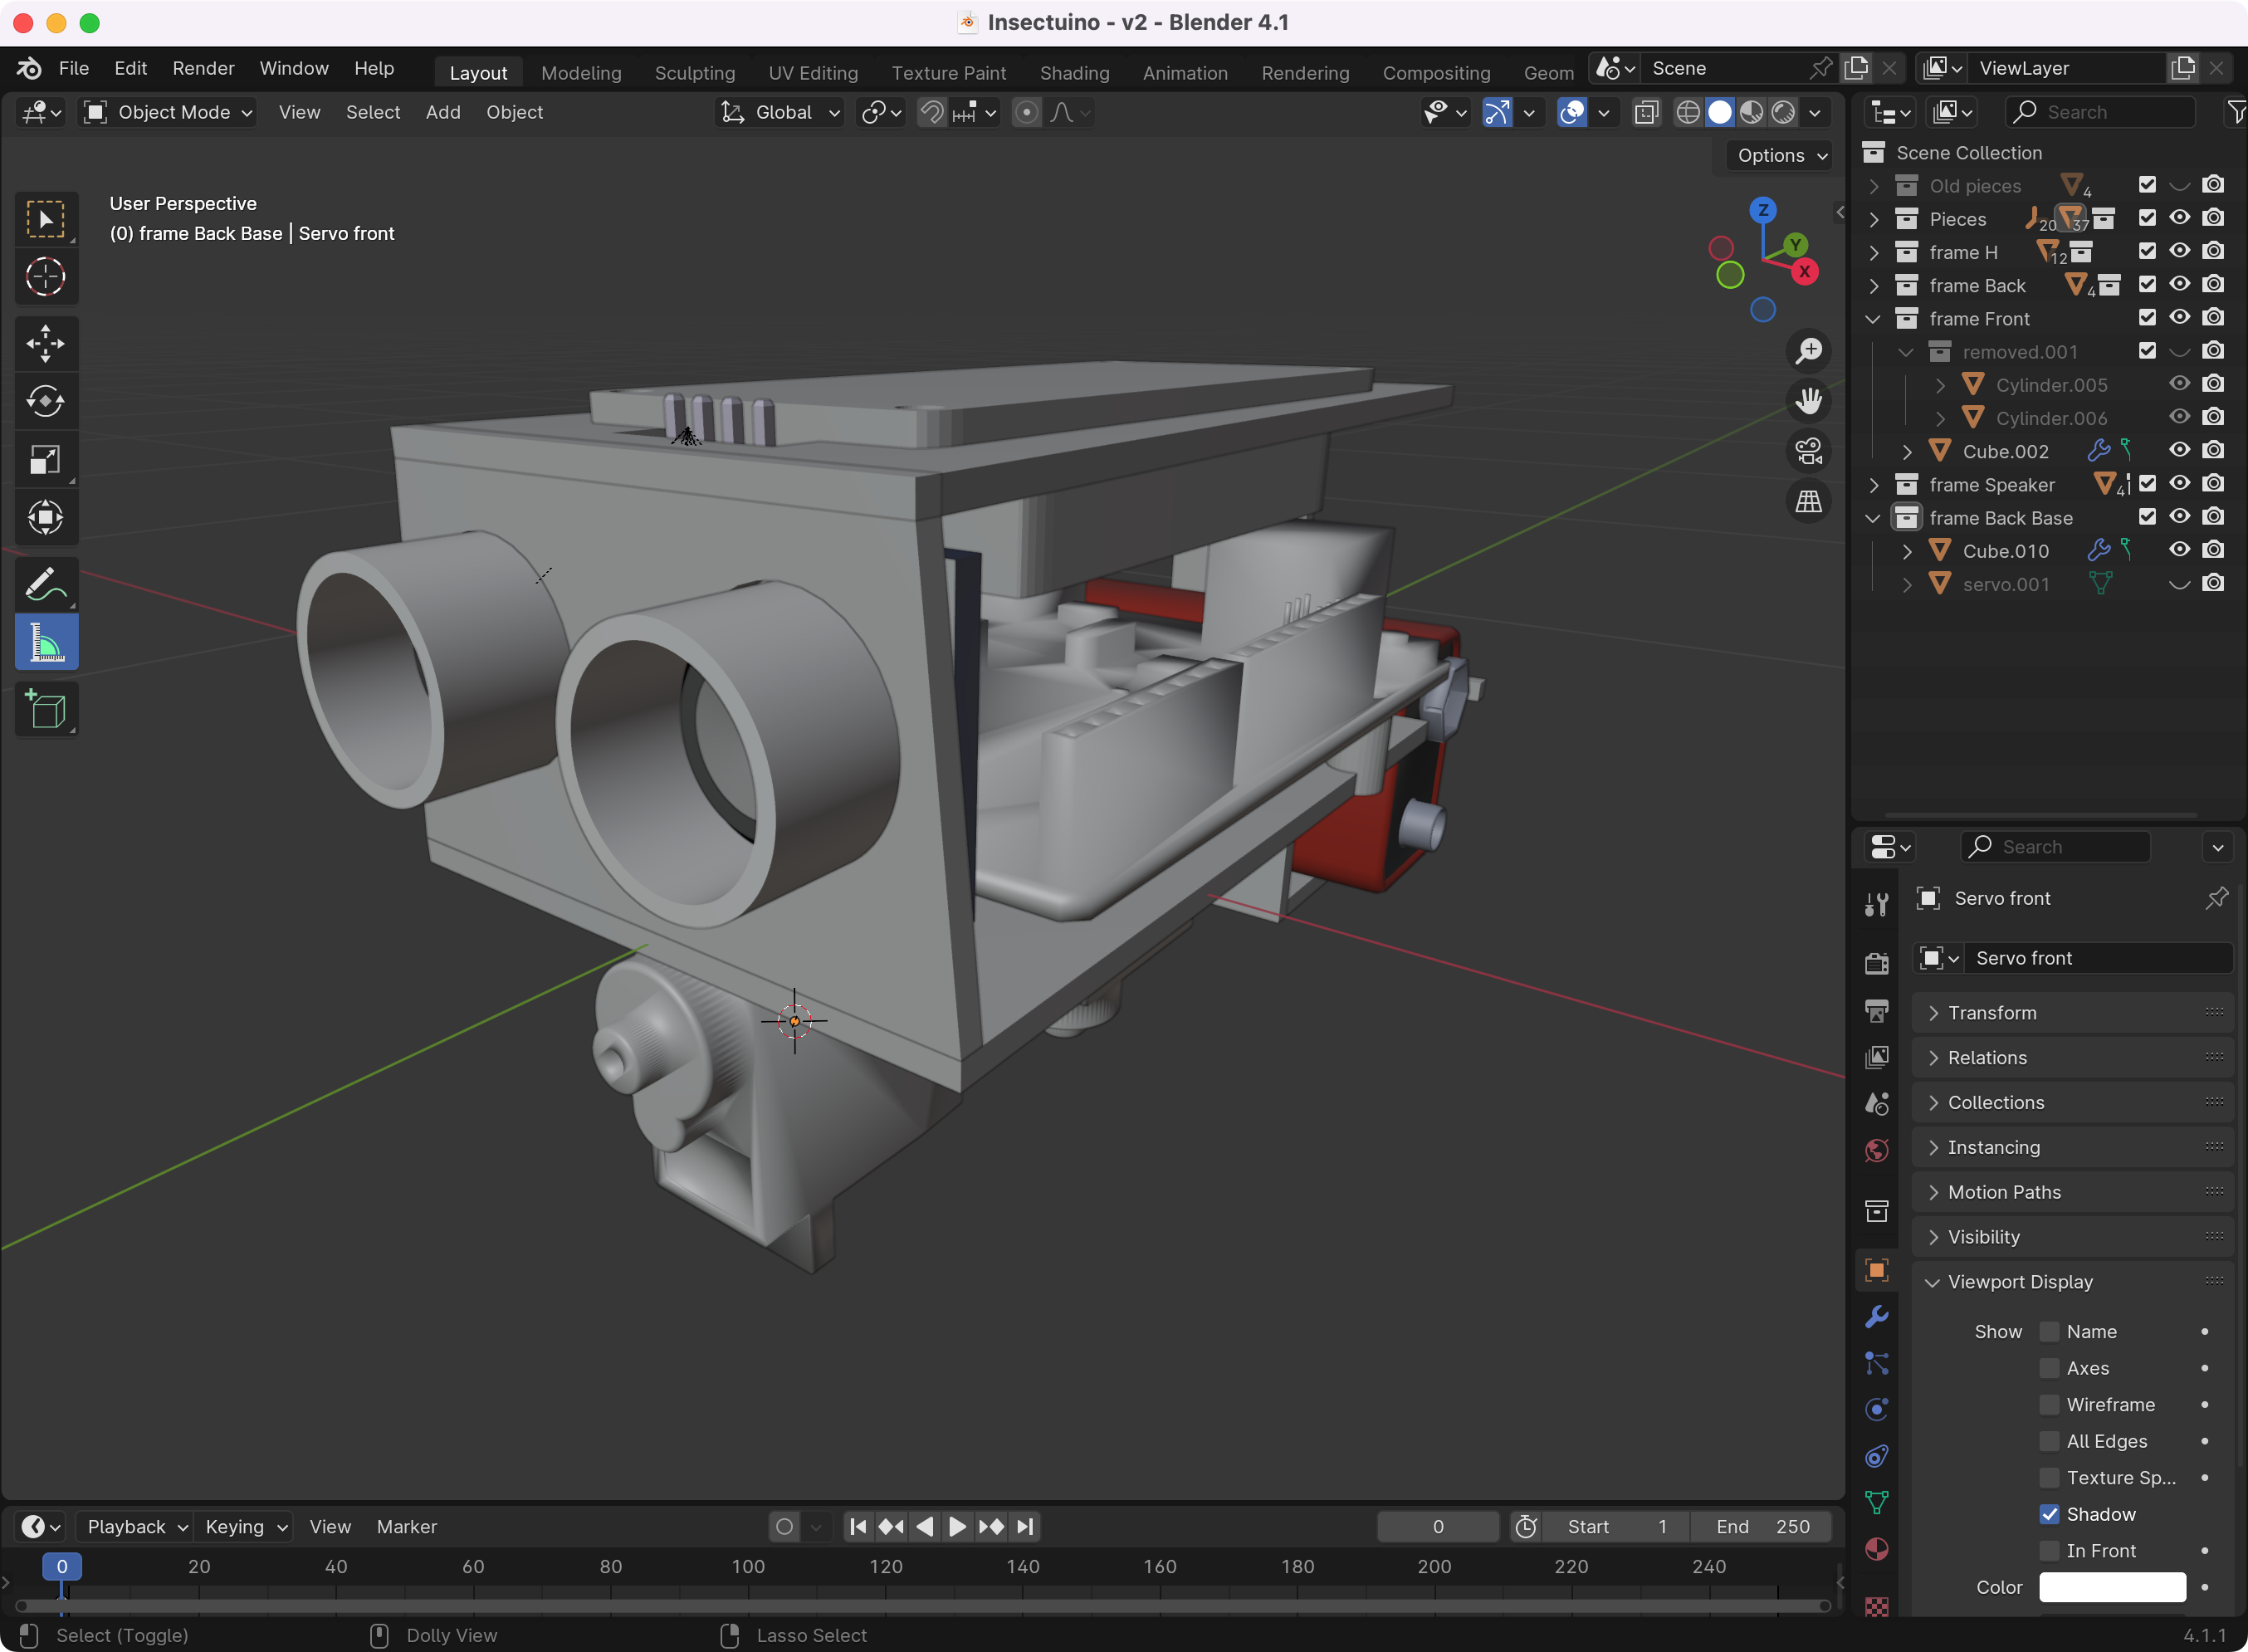Select the Add Cube tool

(x=46, y=709)
